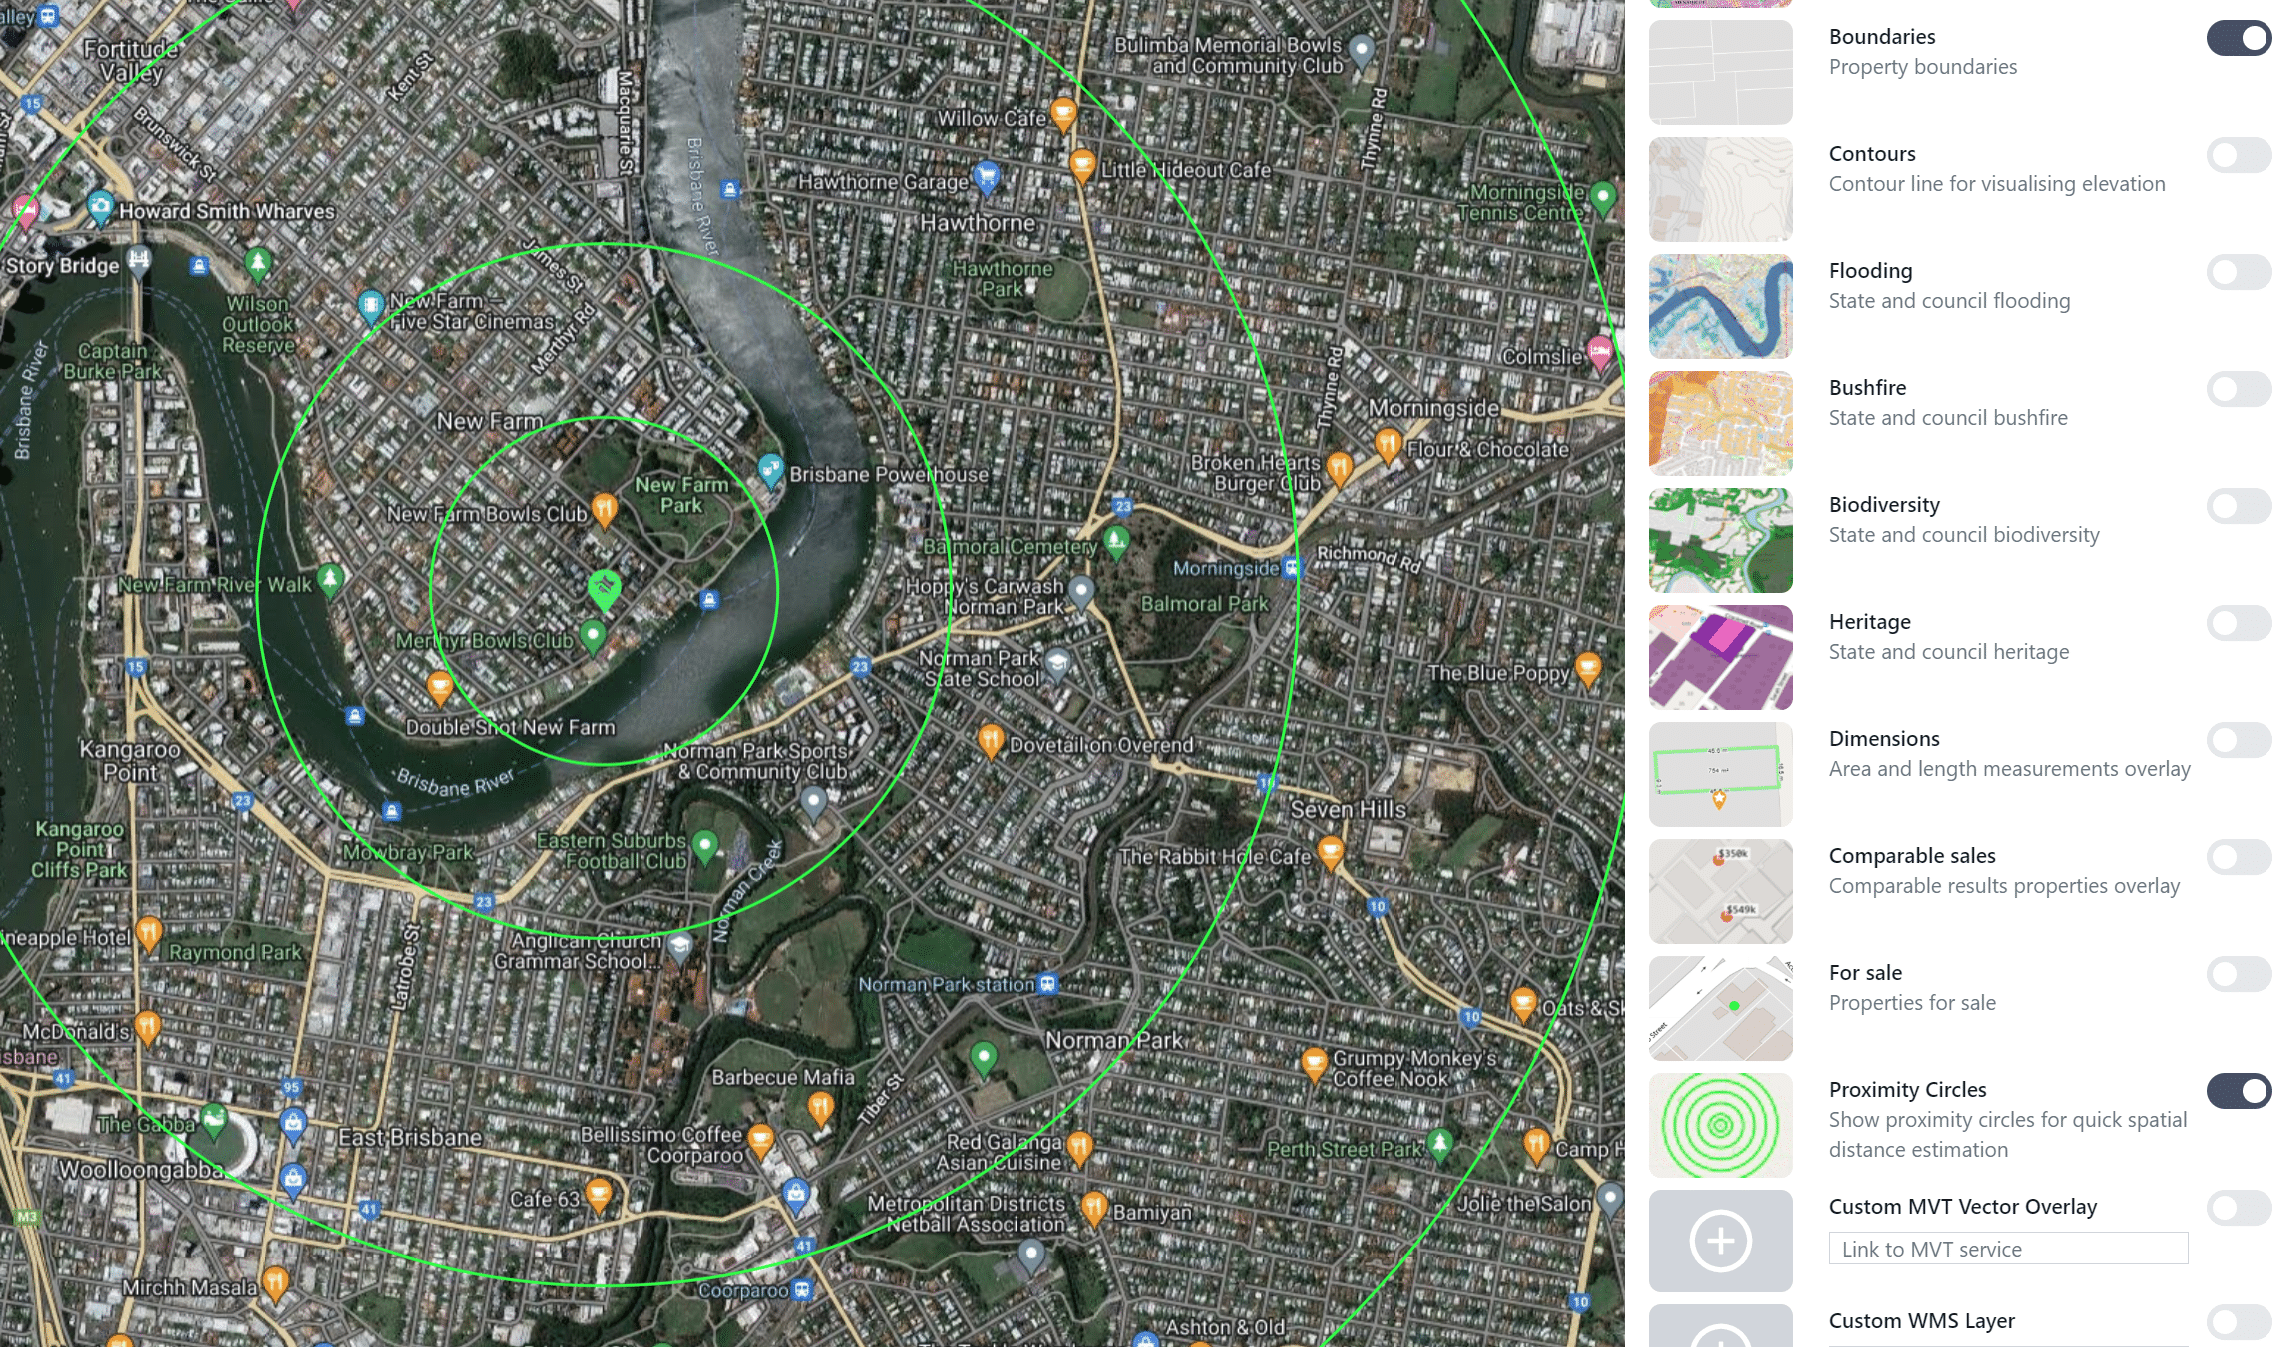
Task: Toggle on Comparable sales overlay
Action: pos(2239,857)
